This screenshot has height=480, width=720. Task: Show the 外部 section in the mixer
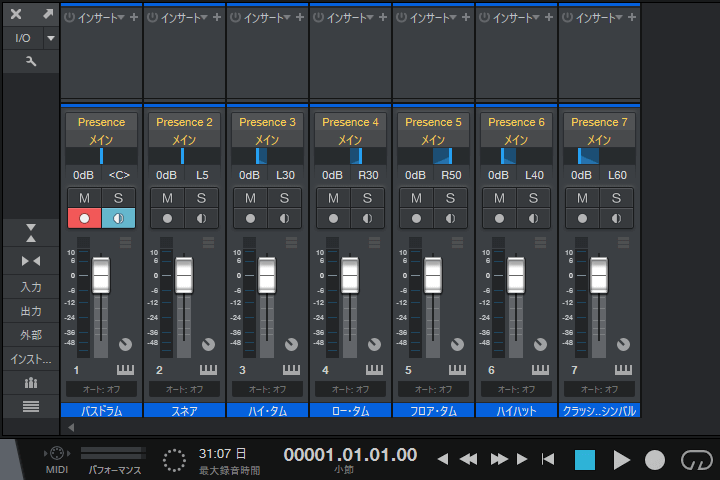[30, 335]
